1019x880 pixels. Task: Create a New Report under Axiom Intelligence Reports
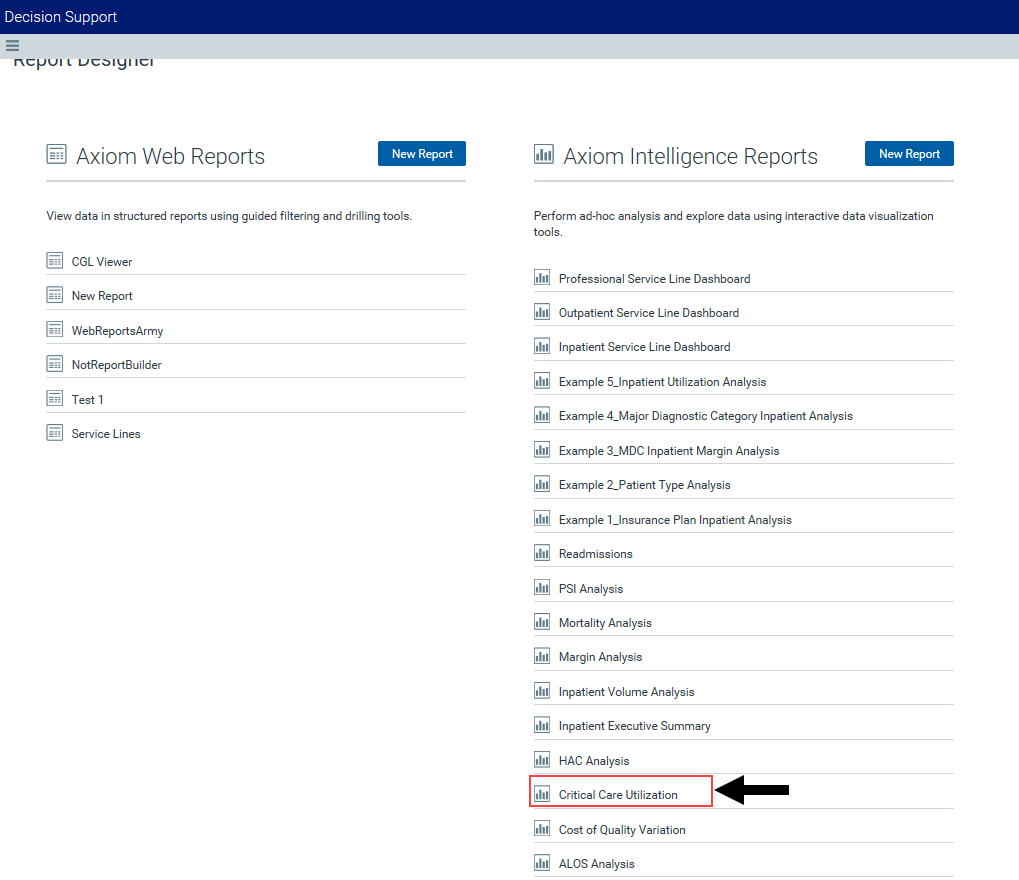pyautogui.click(x=909, y=153)
